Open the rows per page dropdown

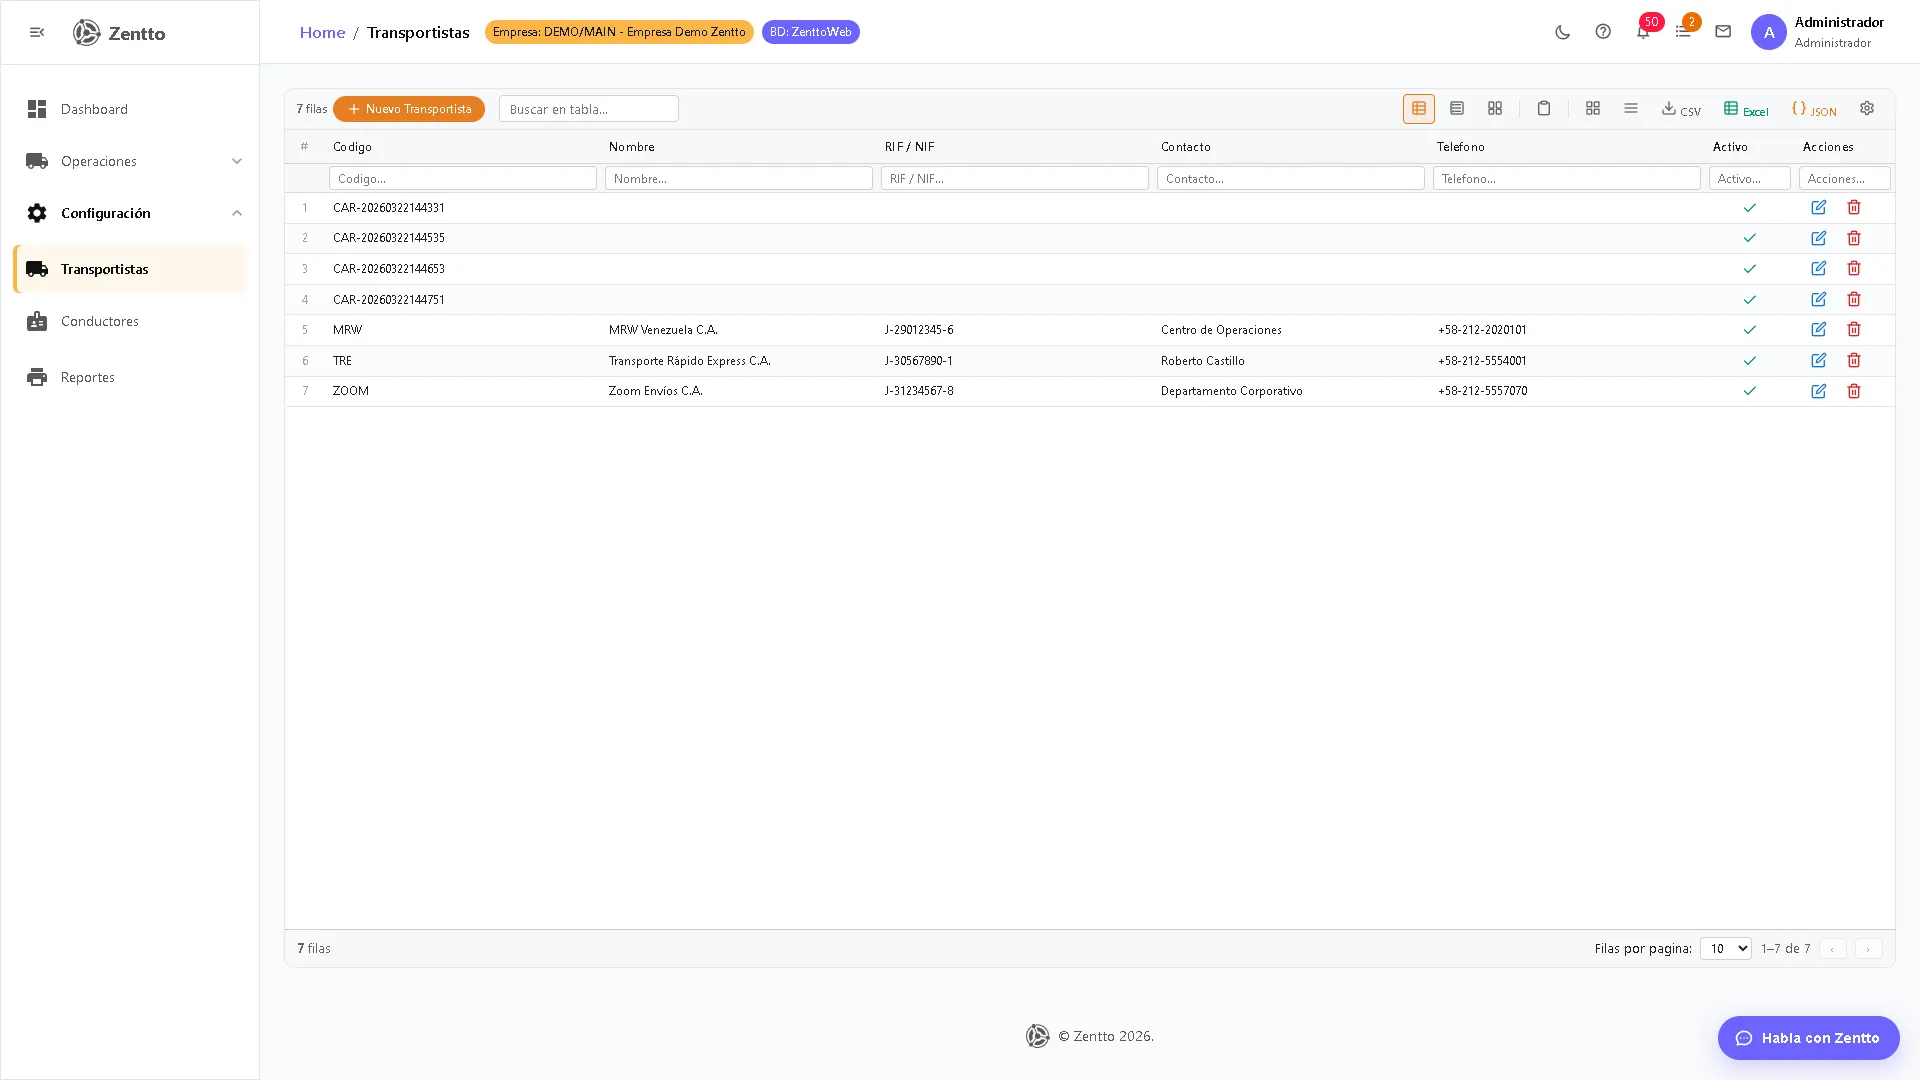coord(1725,948)
